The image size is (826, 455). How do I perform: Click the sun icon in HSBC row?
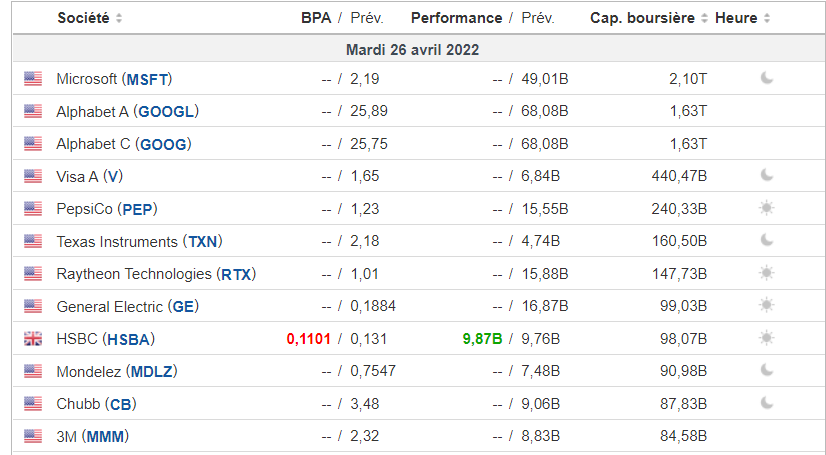(x=767, y=338)
